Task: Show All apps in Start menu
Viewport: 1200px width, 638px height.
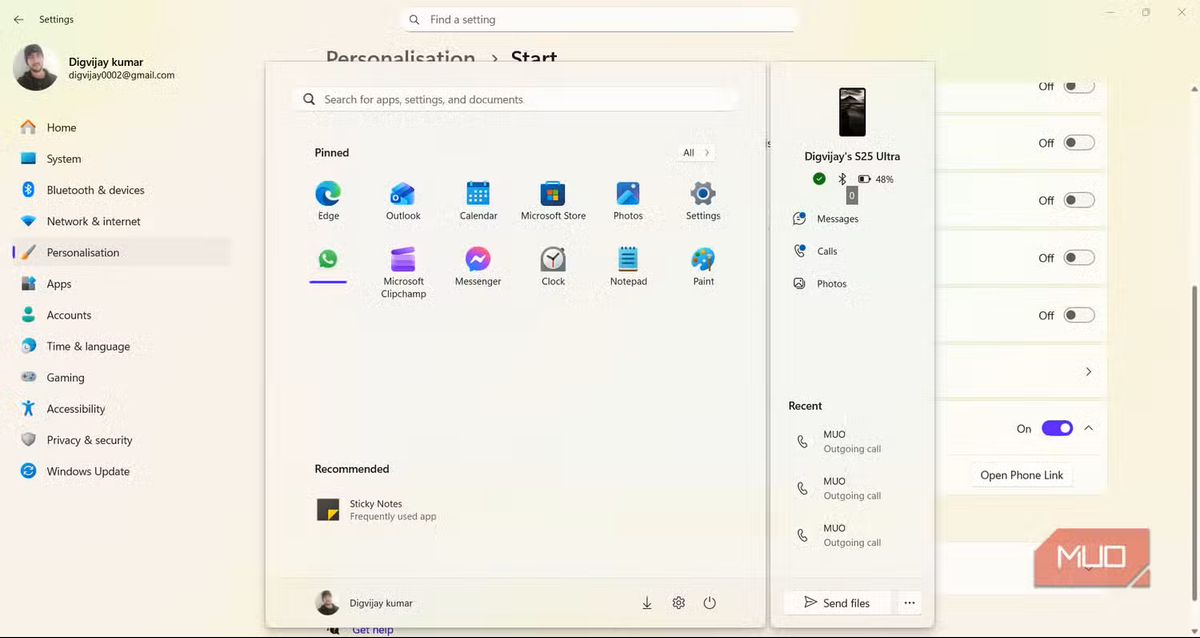Action: click(x=696, y=153)
